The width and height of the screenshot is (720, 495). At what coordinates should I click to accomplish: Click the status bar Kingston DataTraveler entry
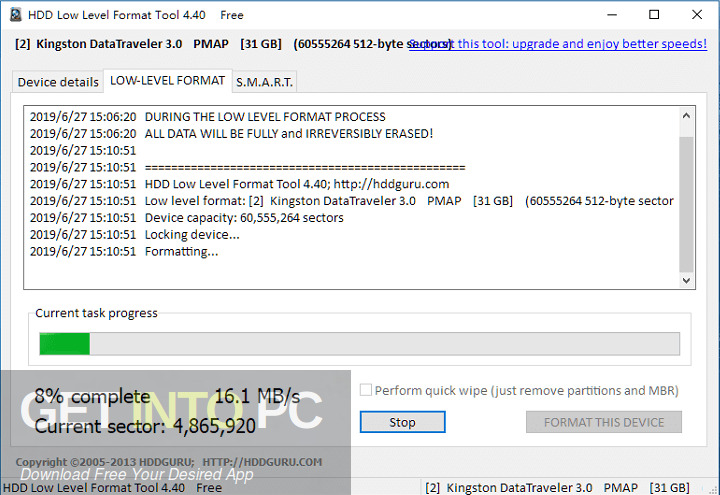(557, 488)
